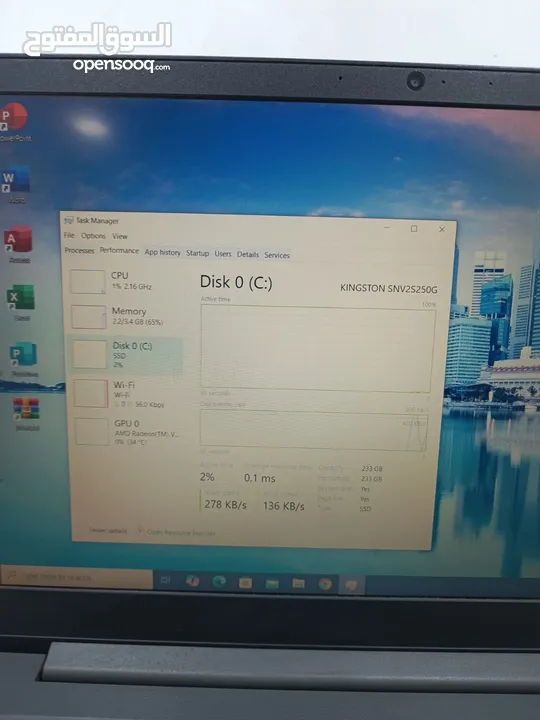Select the GPU 0 performance entry
Image resolution: width=540 pixels, height=720 pixels.
tap(128, 432)
